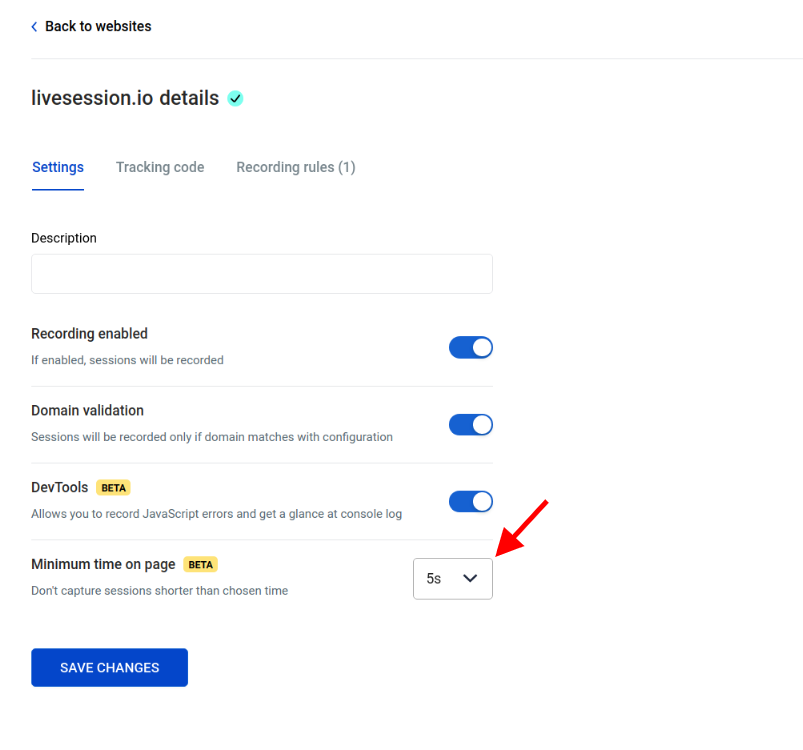Select the Settings tab

pos(57,167)
